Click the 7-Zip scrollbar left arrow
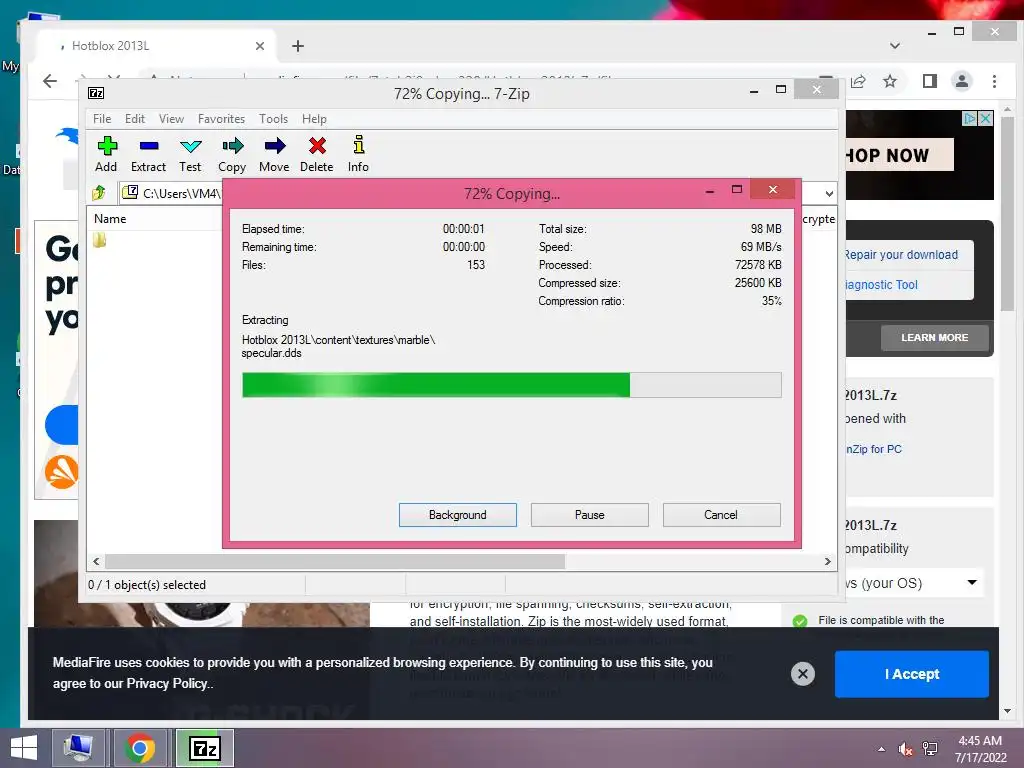 coord(97,561)
